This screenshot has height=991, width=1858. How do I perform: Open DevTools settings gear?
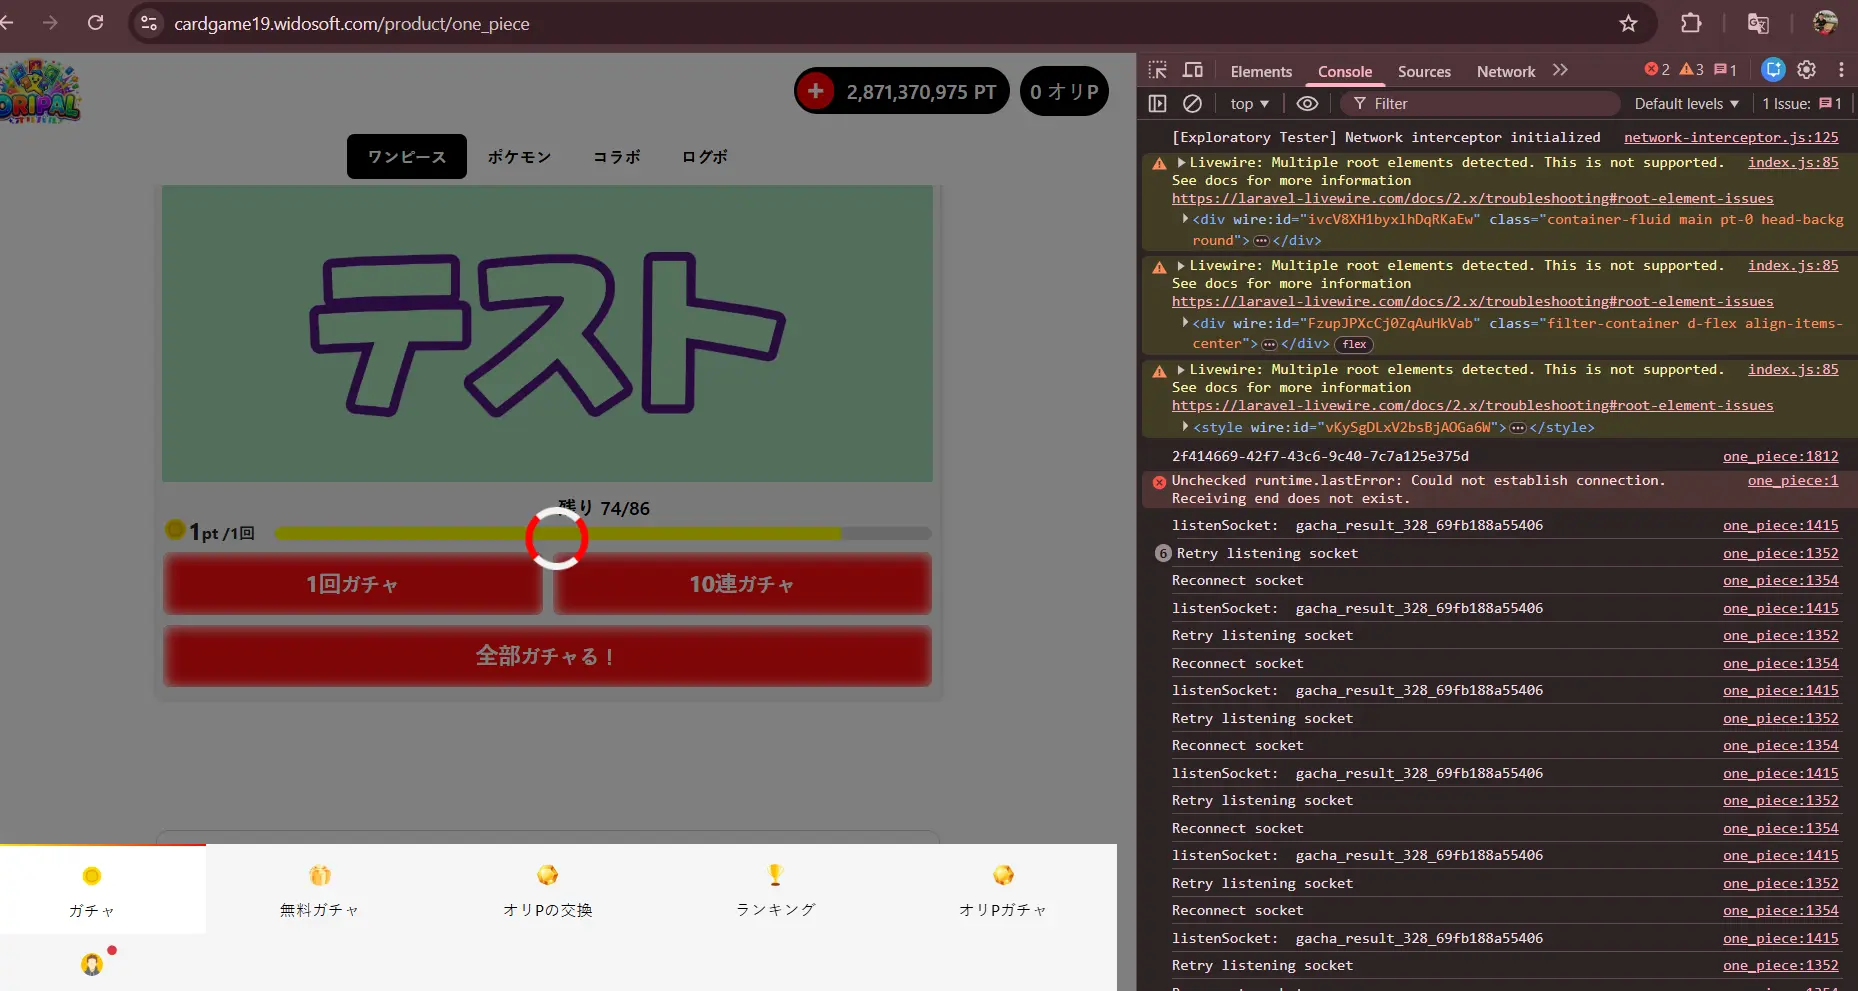(1806, 70)
